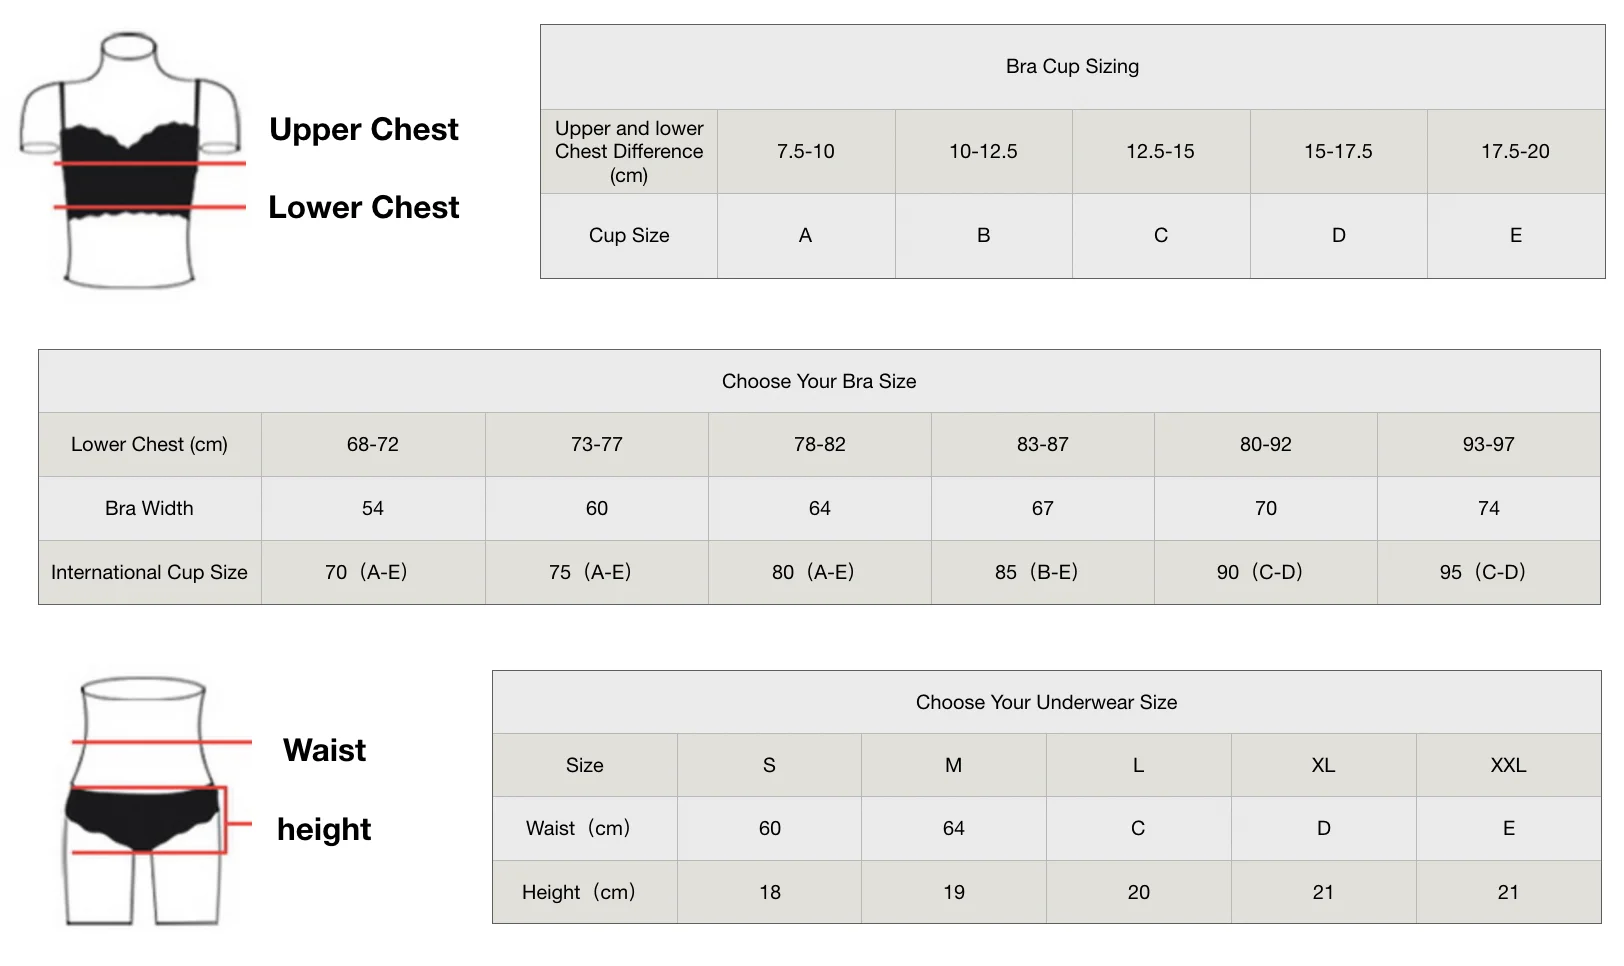Select cup size D in the Bra Cup Sizing table

[x=1339, y=235]
